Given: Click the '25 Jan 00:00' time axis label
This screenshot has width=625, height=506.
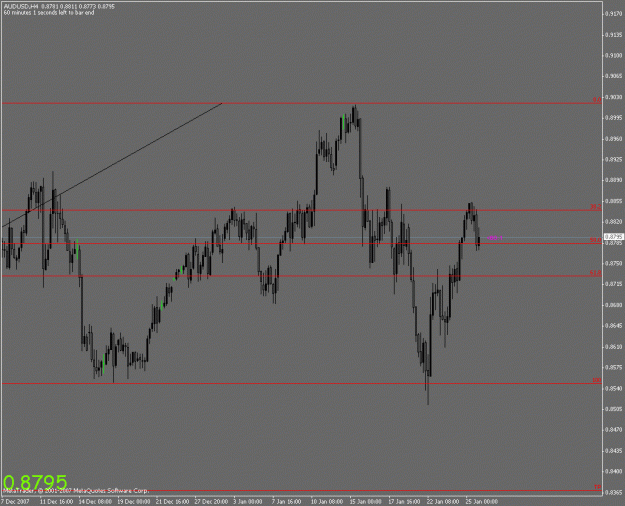Looking at the screenshot, I should tap(482, 501).
